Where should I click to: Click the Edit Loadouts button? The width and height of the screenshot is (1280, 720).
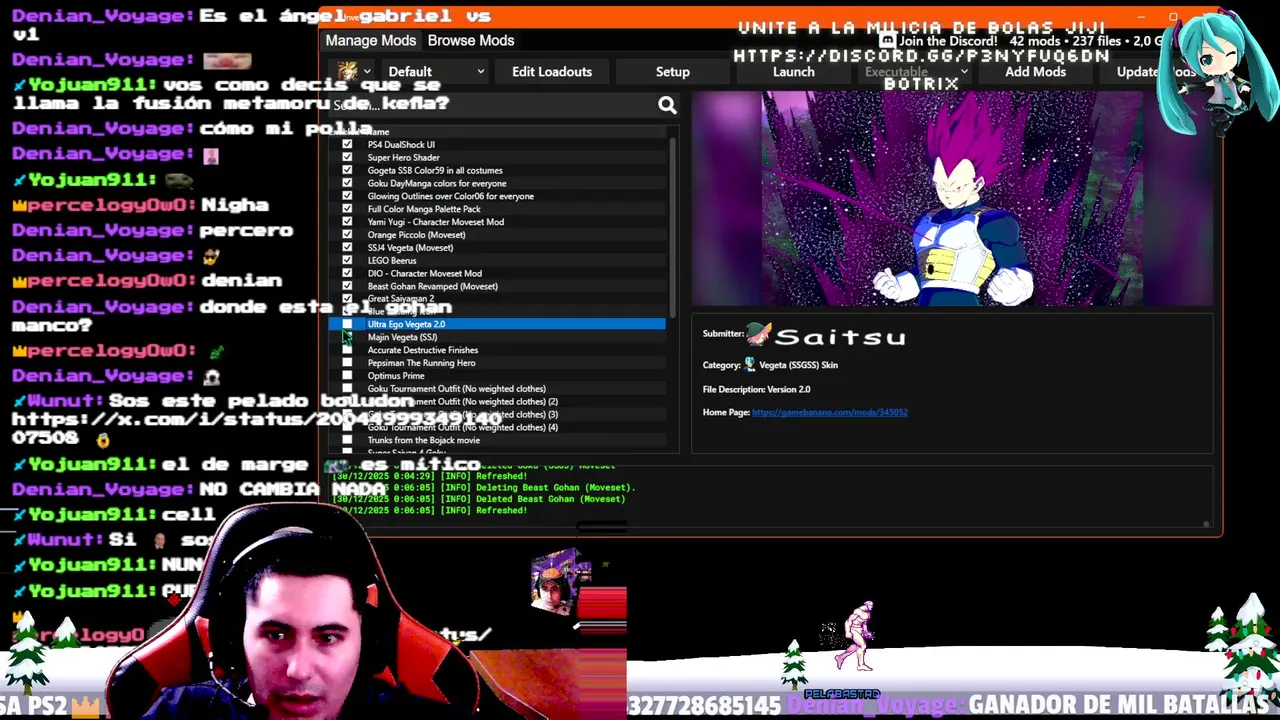coord(552,72)
